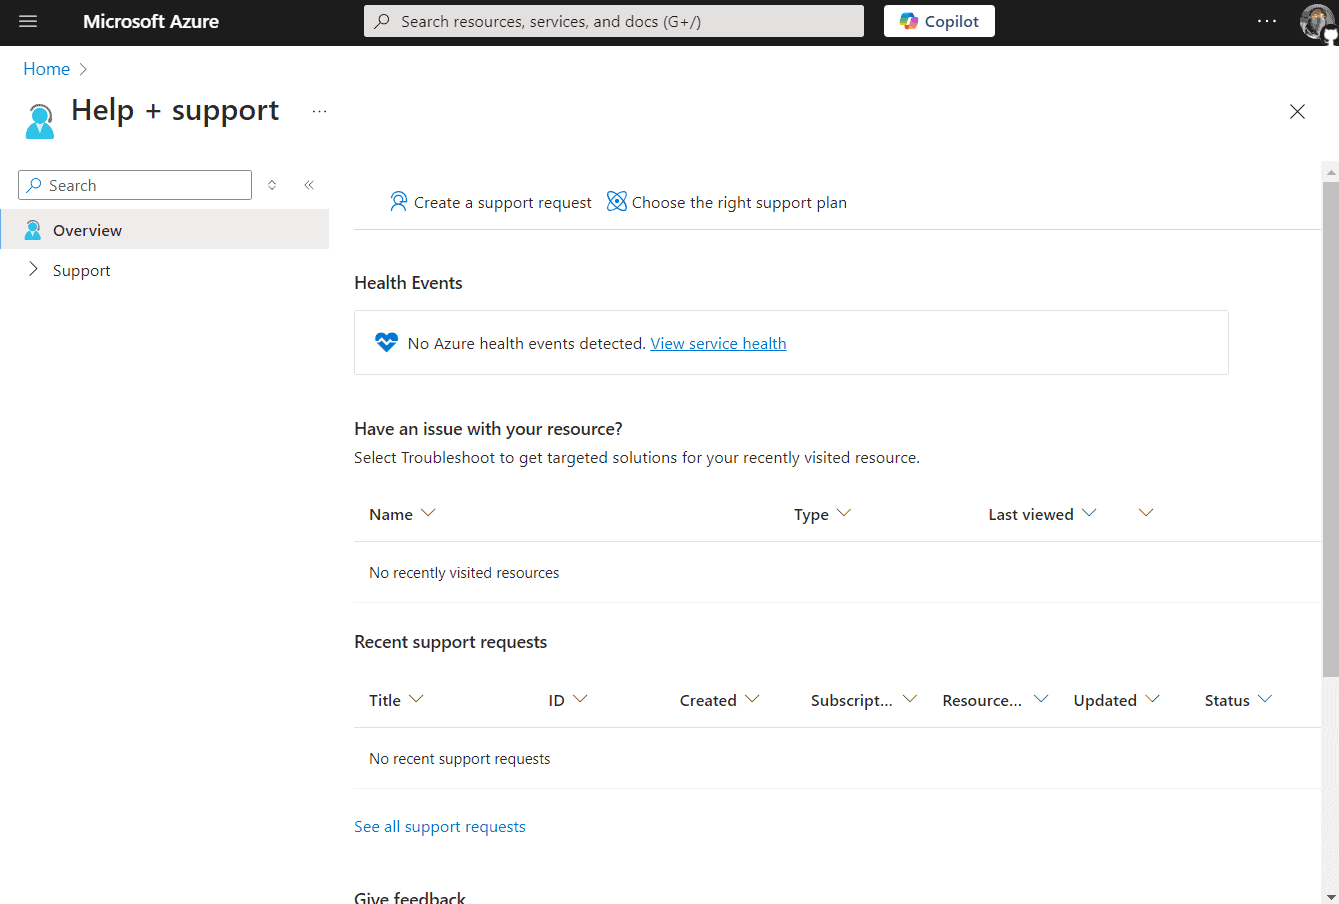The image size is (1339, 904).
Task: Open the account avatar menu
Action: 1316,21
